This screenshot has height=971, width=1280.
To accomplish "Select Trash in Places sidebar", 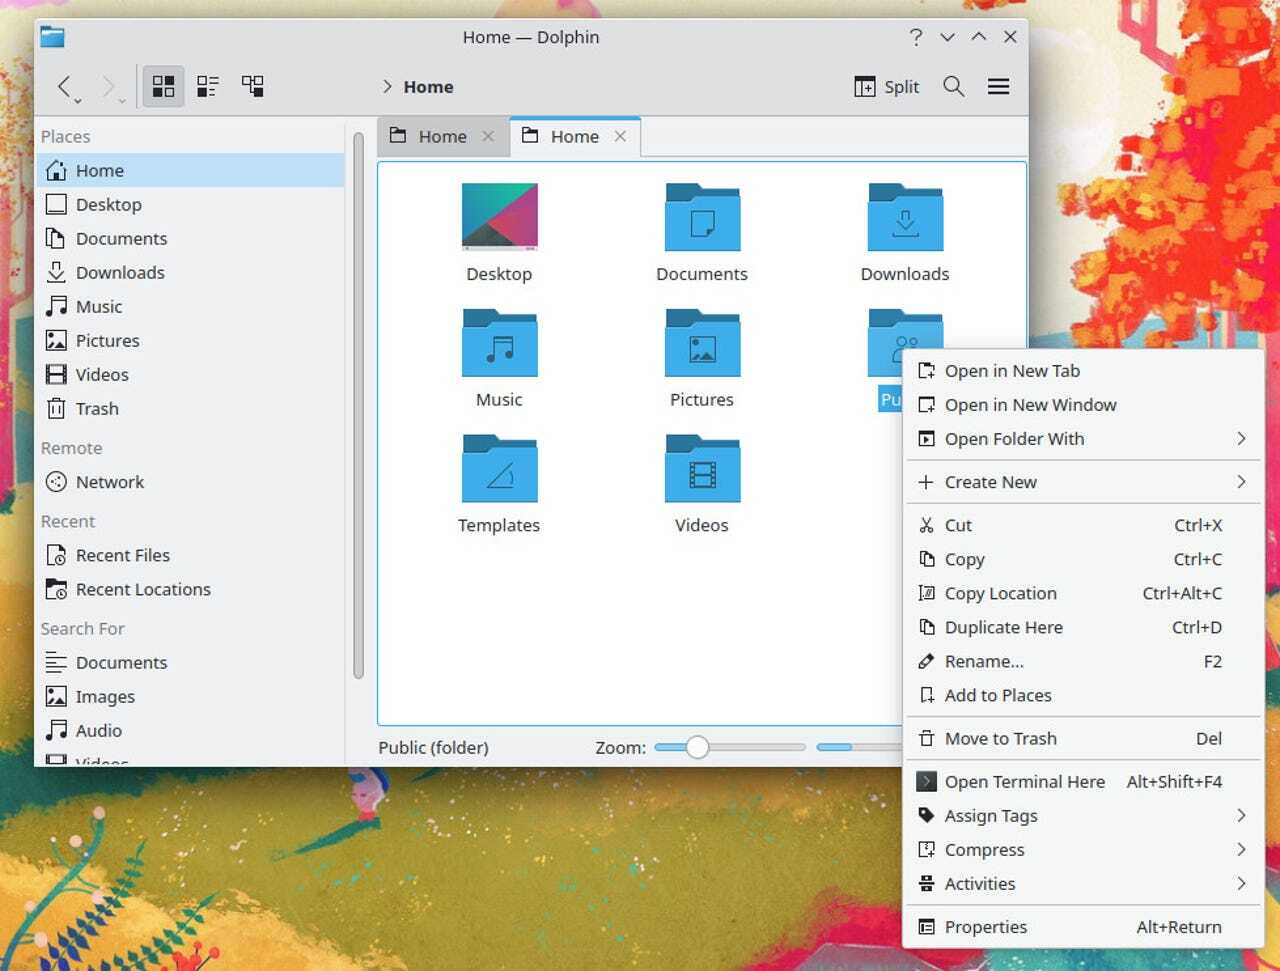I will click(97, 409).
